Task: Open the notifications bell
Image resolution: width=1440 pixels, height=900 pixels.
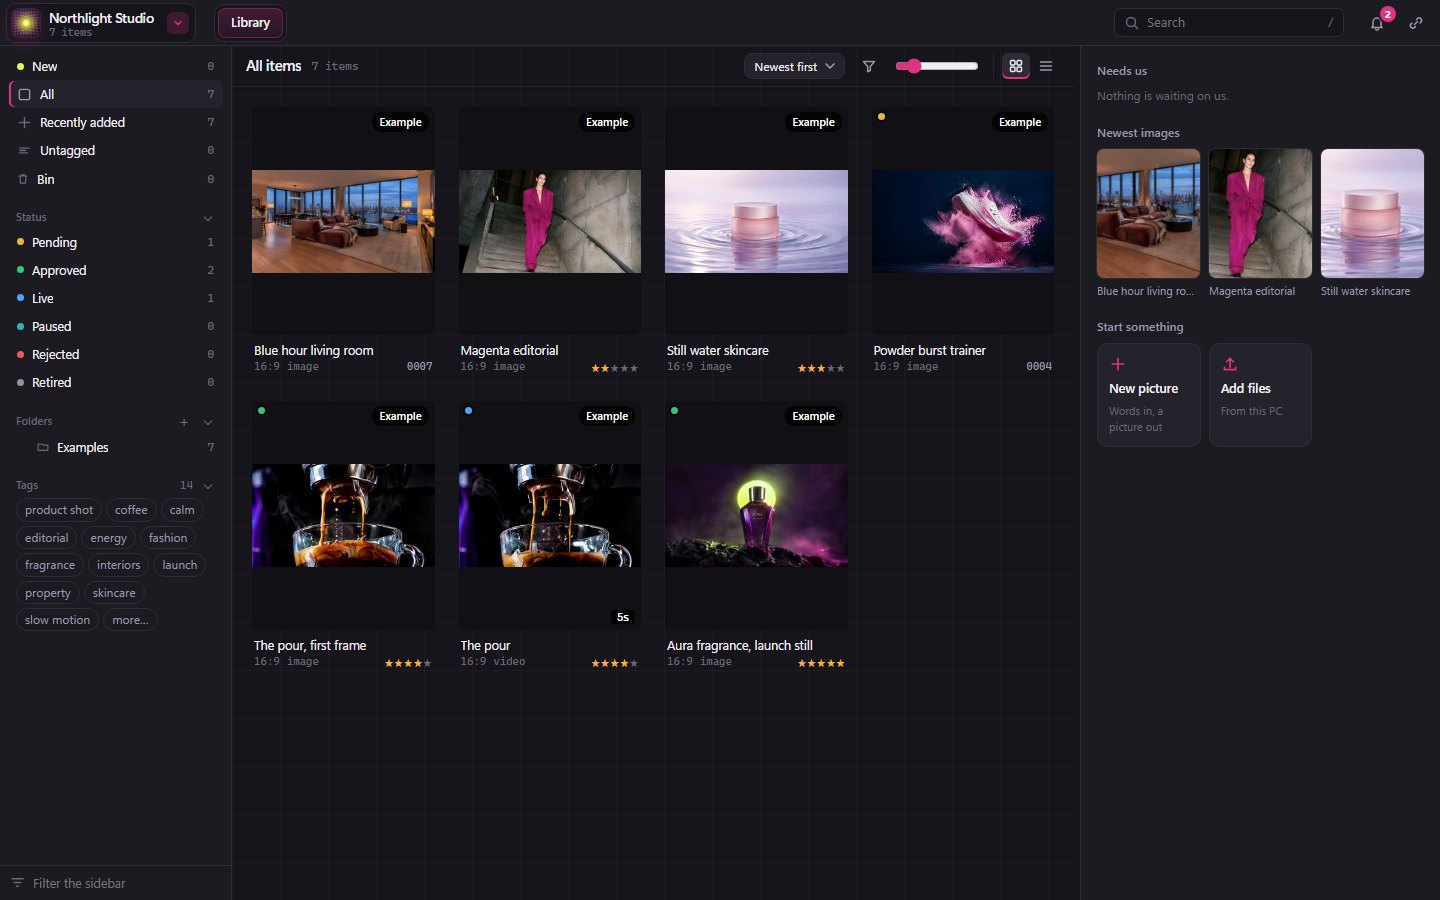Action: tap(1377, 23)
